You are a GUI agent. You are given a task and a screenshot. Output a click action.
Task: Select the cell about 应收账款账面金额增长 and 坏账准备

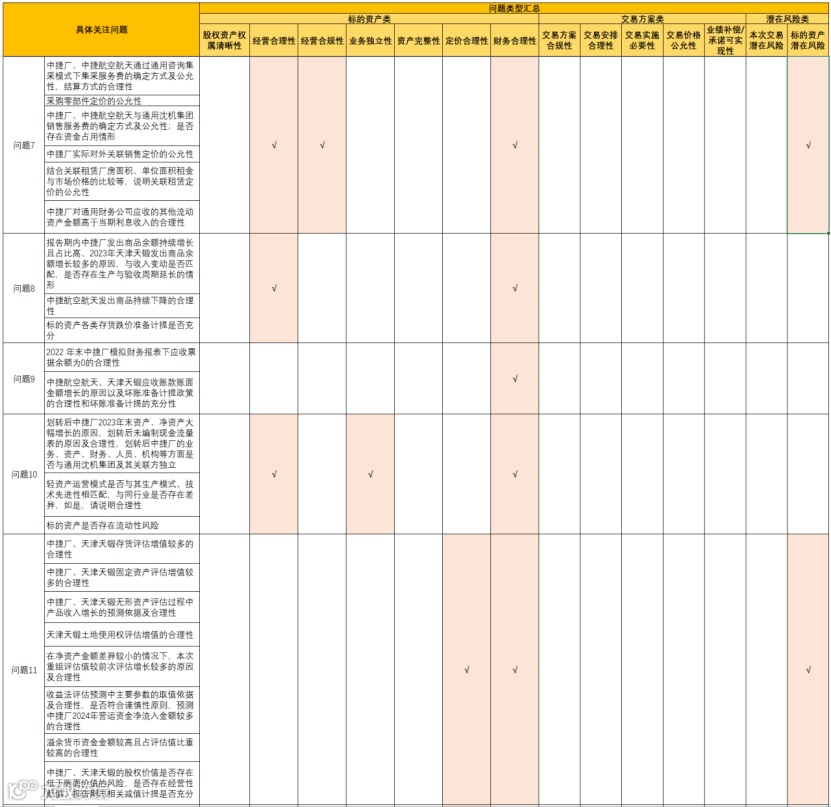point(122,393)
